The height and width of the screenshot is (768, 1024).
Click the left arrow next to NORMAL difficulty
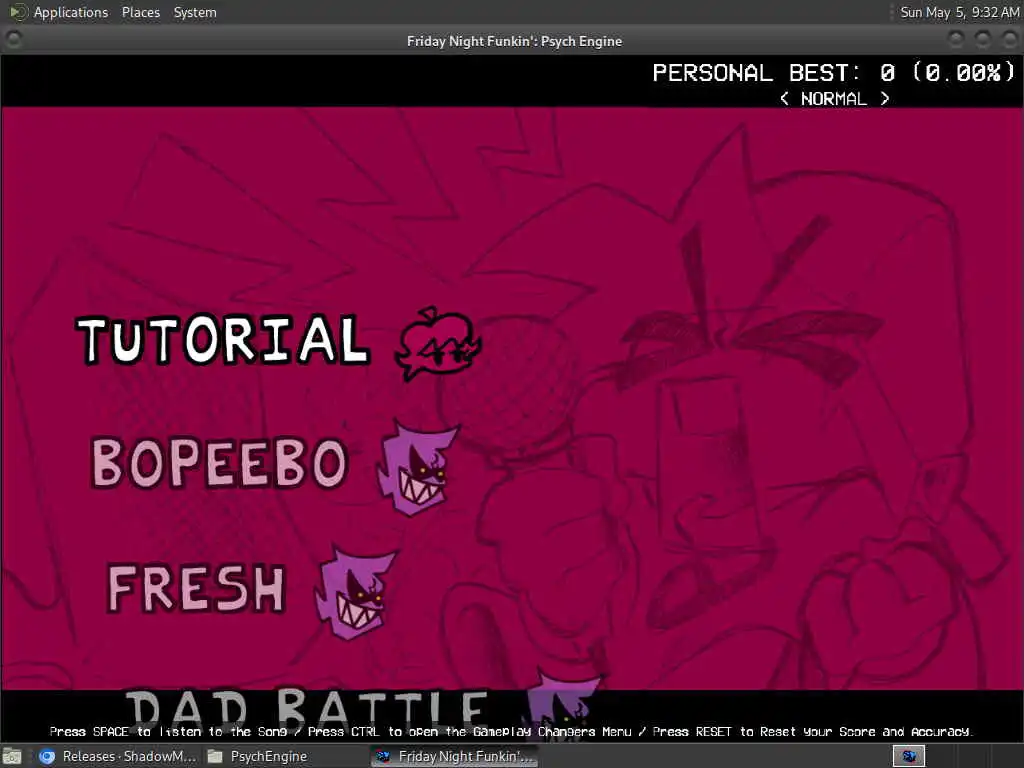pos(784,99)
